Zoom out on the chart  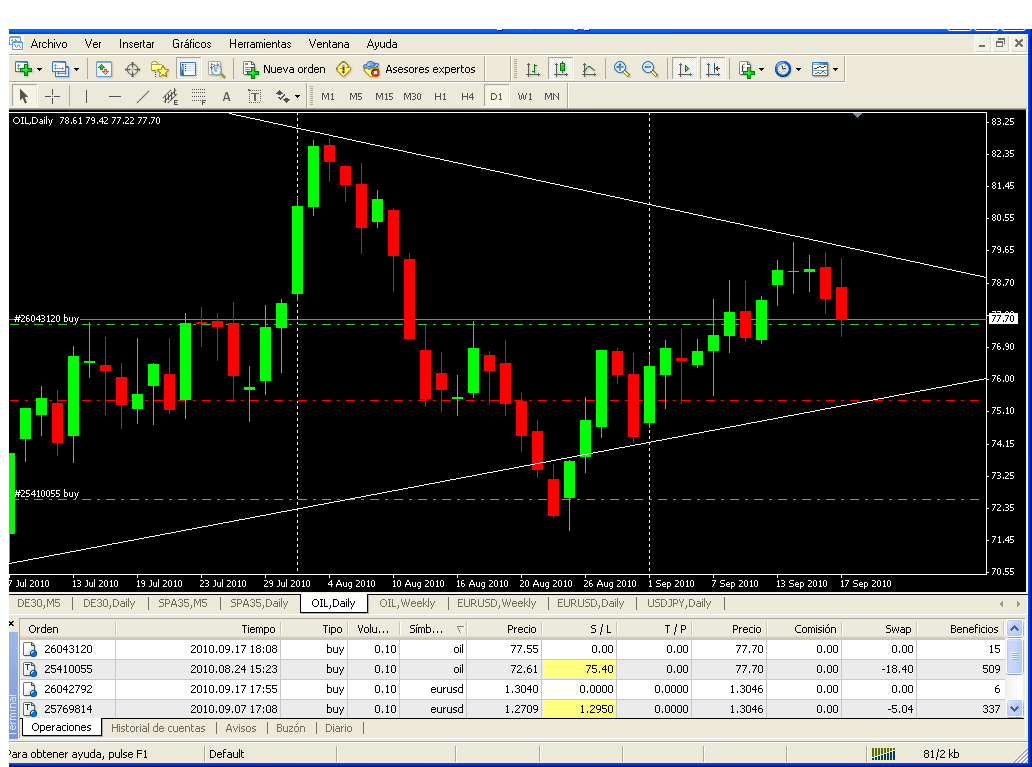650,68
